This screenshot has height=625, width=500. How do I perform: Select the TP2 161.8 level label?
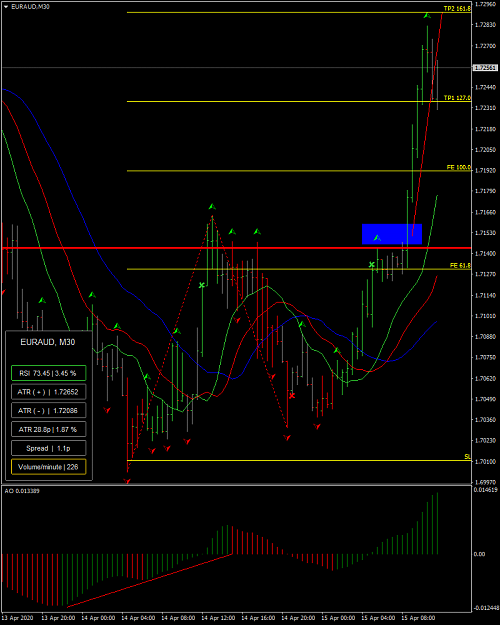click(457, 8)
